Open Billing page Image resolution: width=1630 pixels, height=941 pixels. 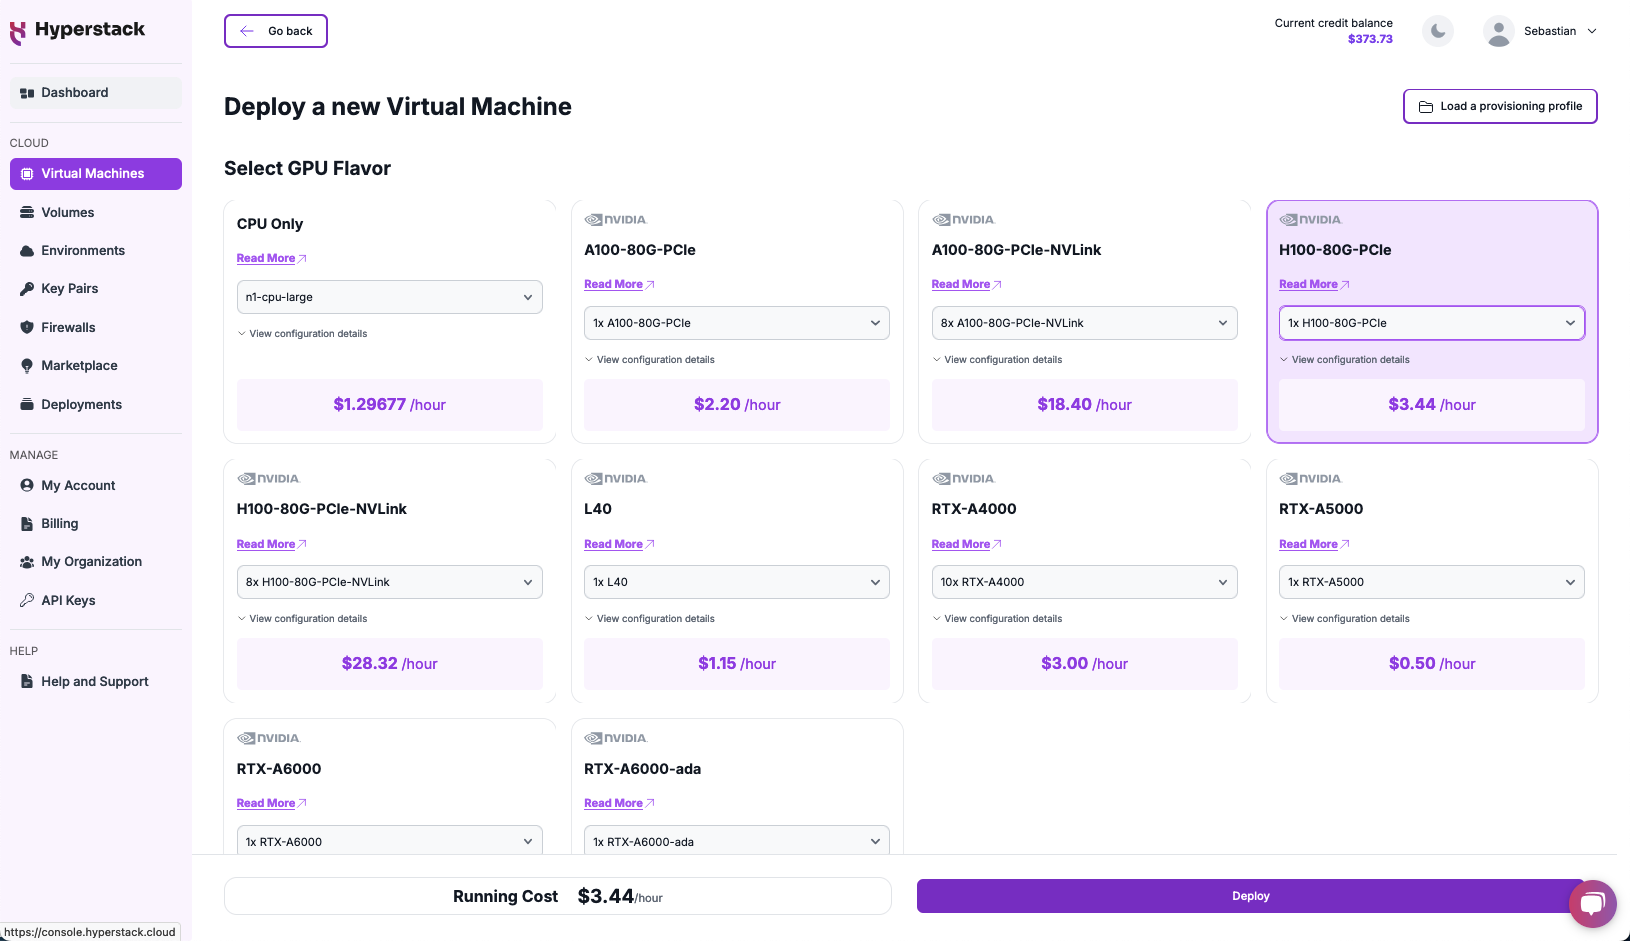click(59, 524)
